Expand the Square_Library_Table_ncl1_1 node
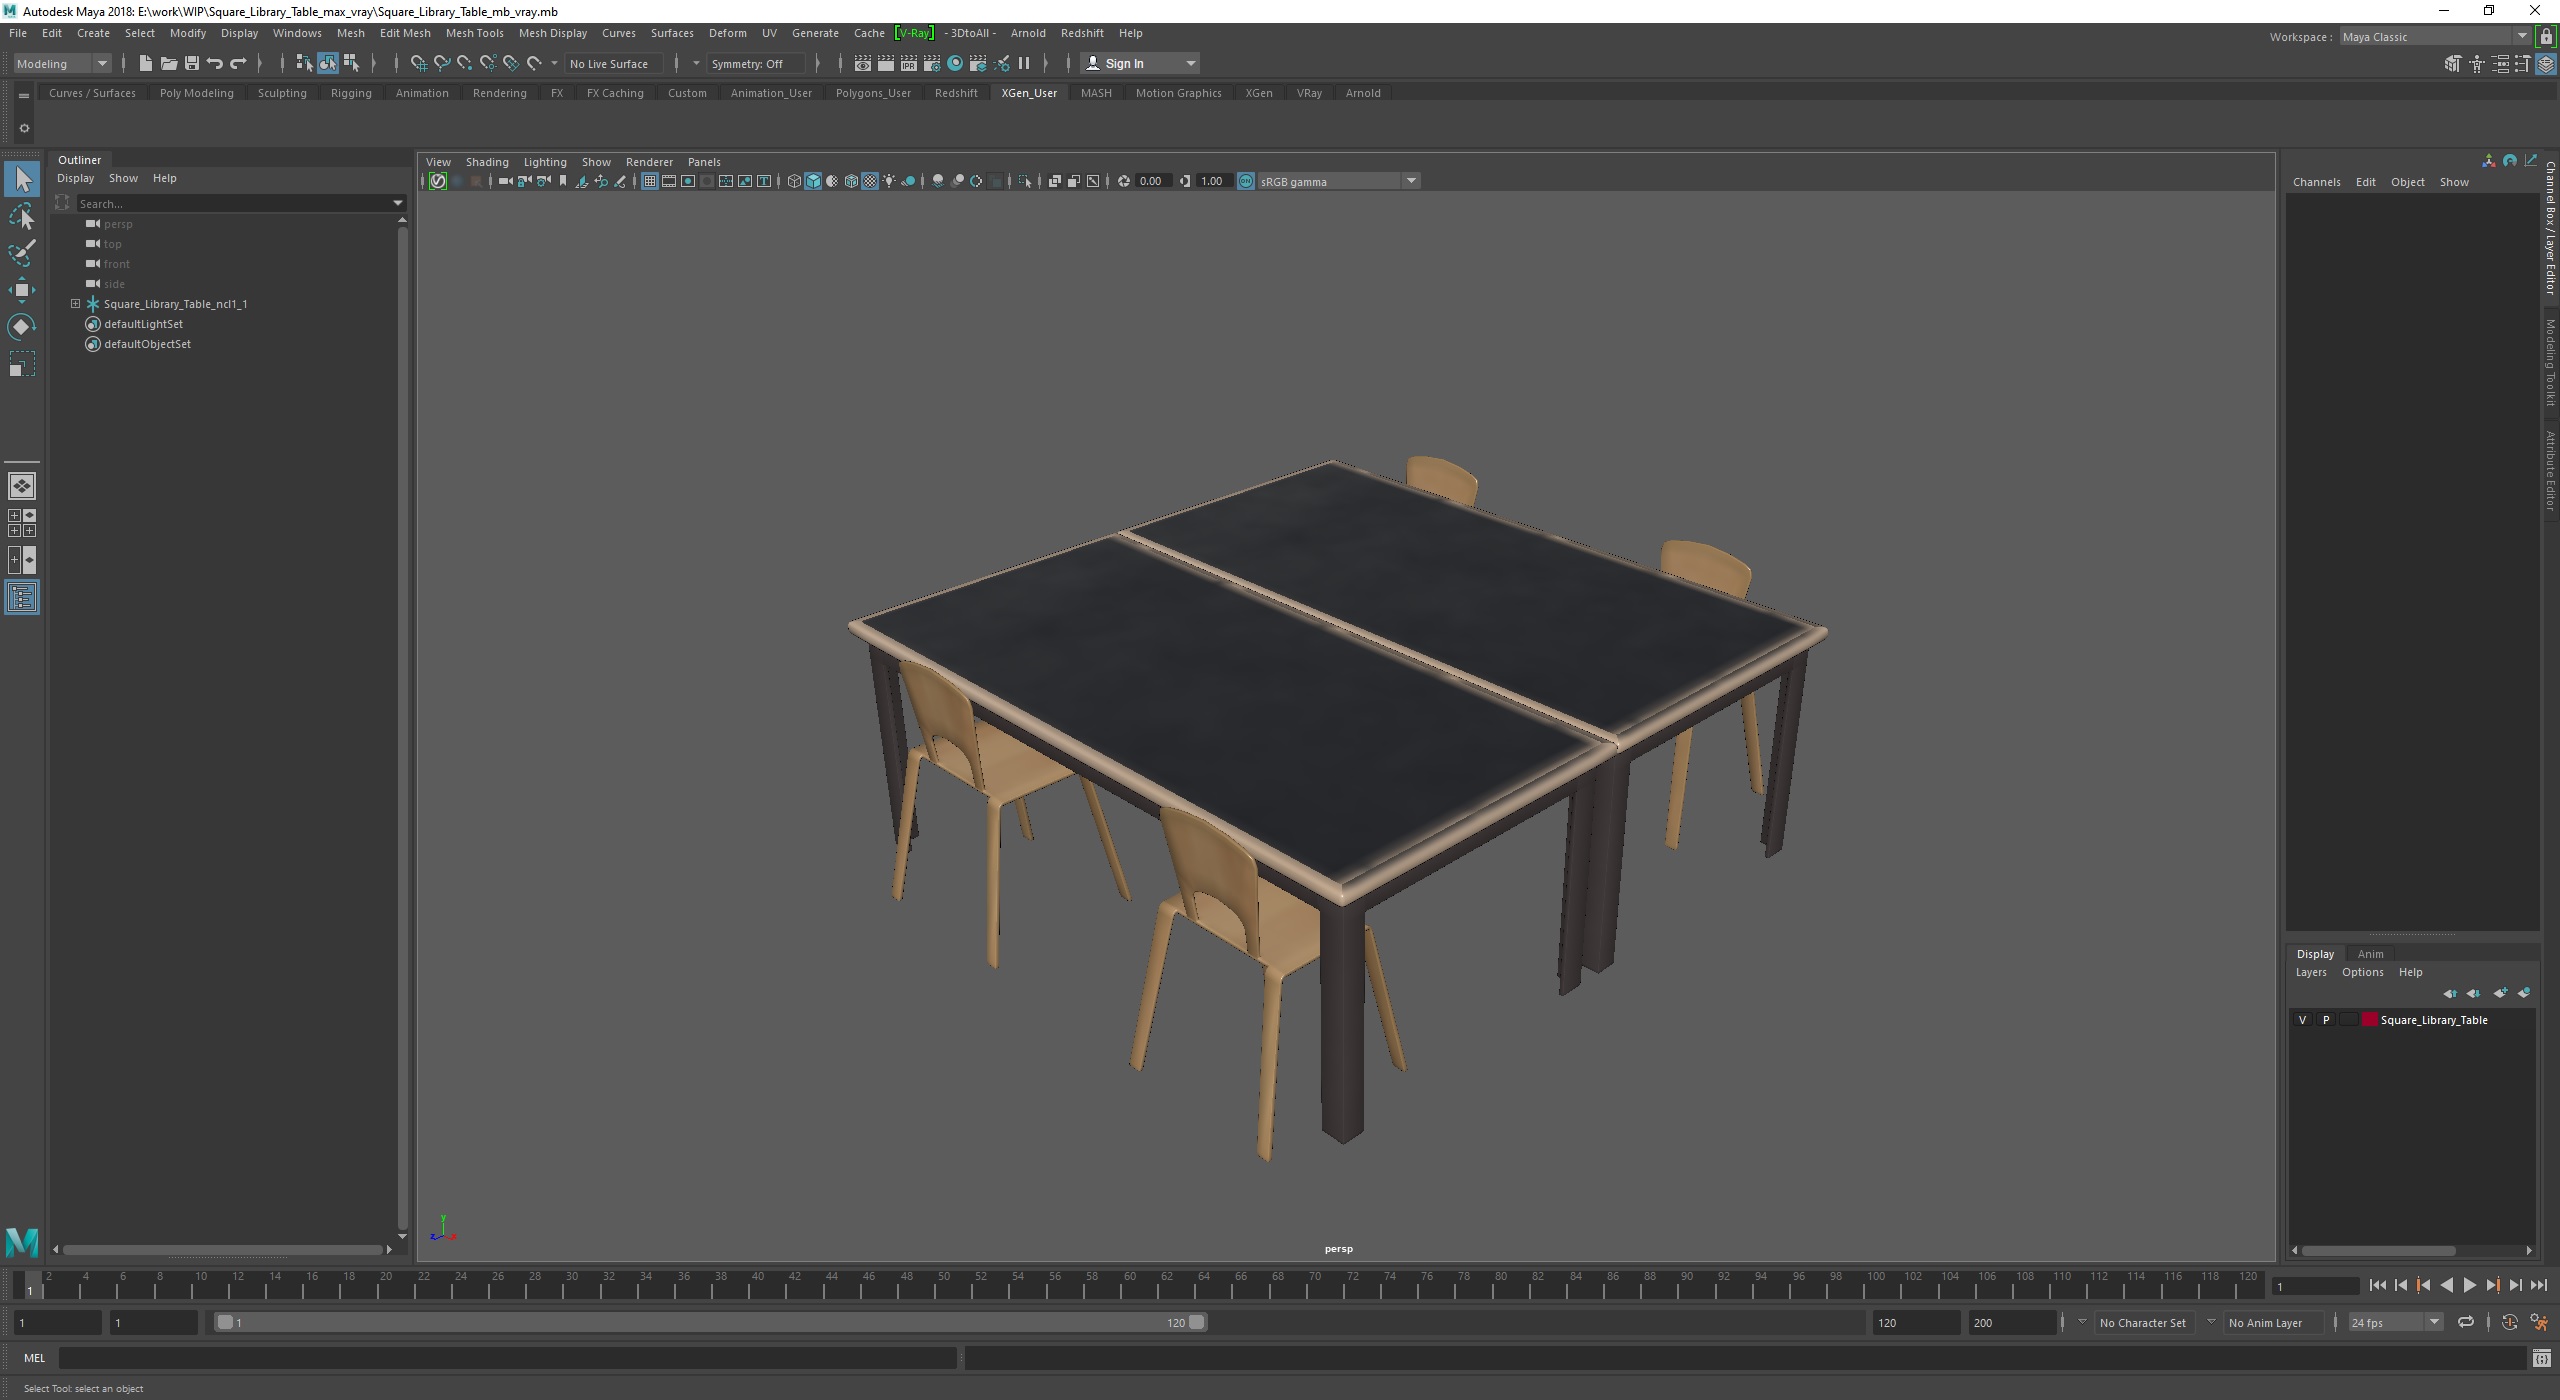Screen dimensions: 2560x1400 [x=75, y=304]
